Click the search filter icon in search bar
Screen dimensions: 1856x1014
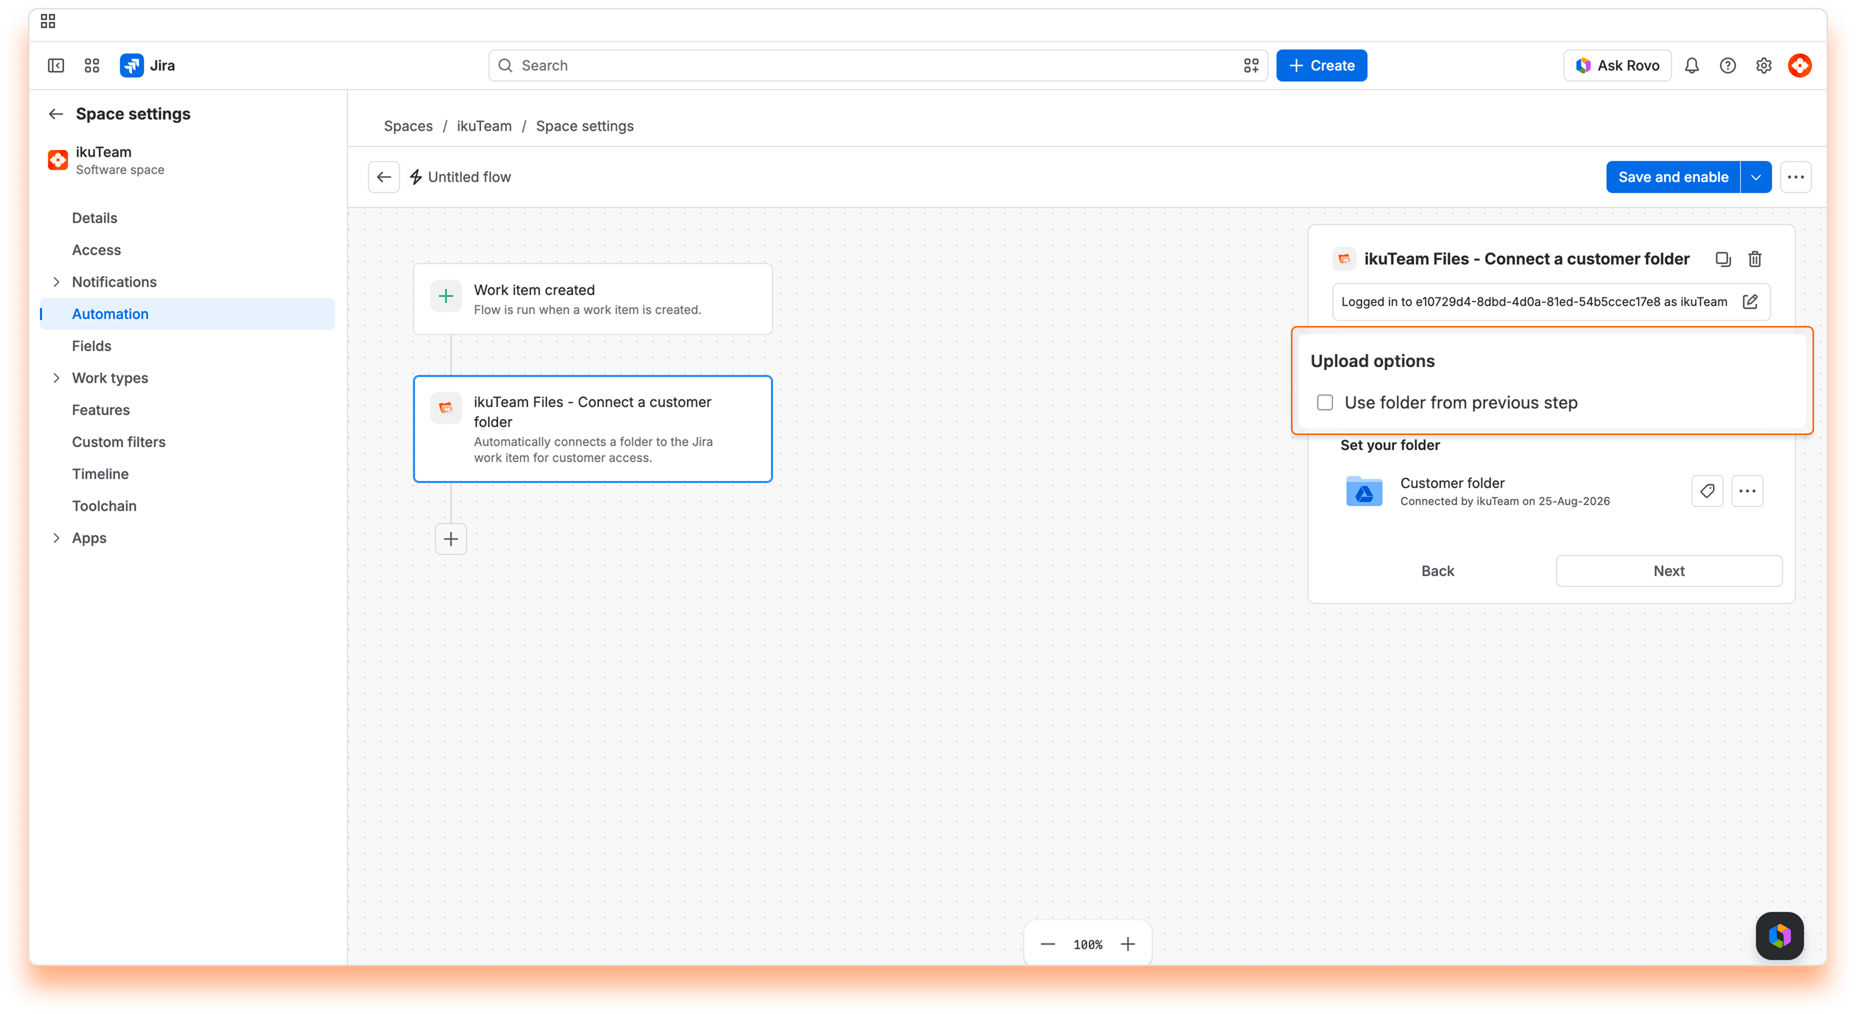click(x=1251, y=65)
